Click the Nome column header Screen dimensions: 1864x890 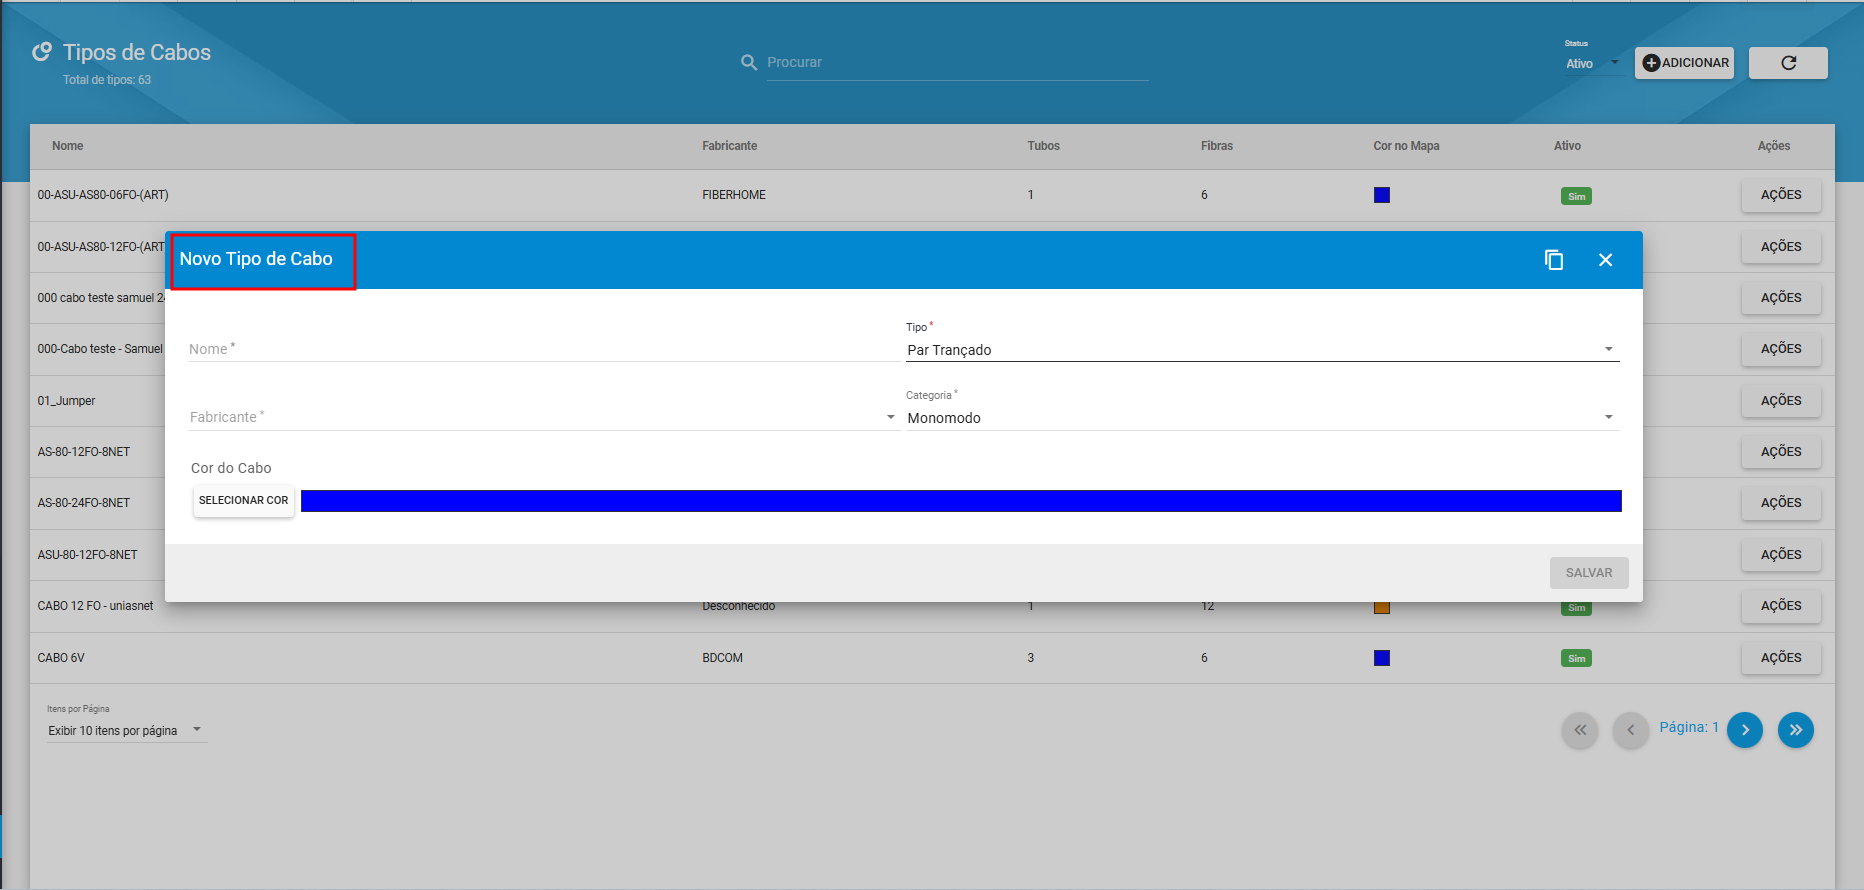point(68,146)
